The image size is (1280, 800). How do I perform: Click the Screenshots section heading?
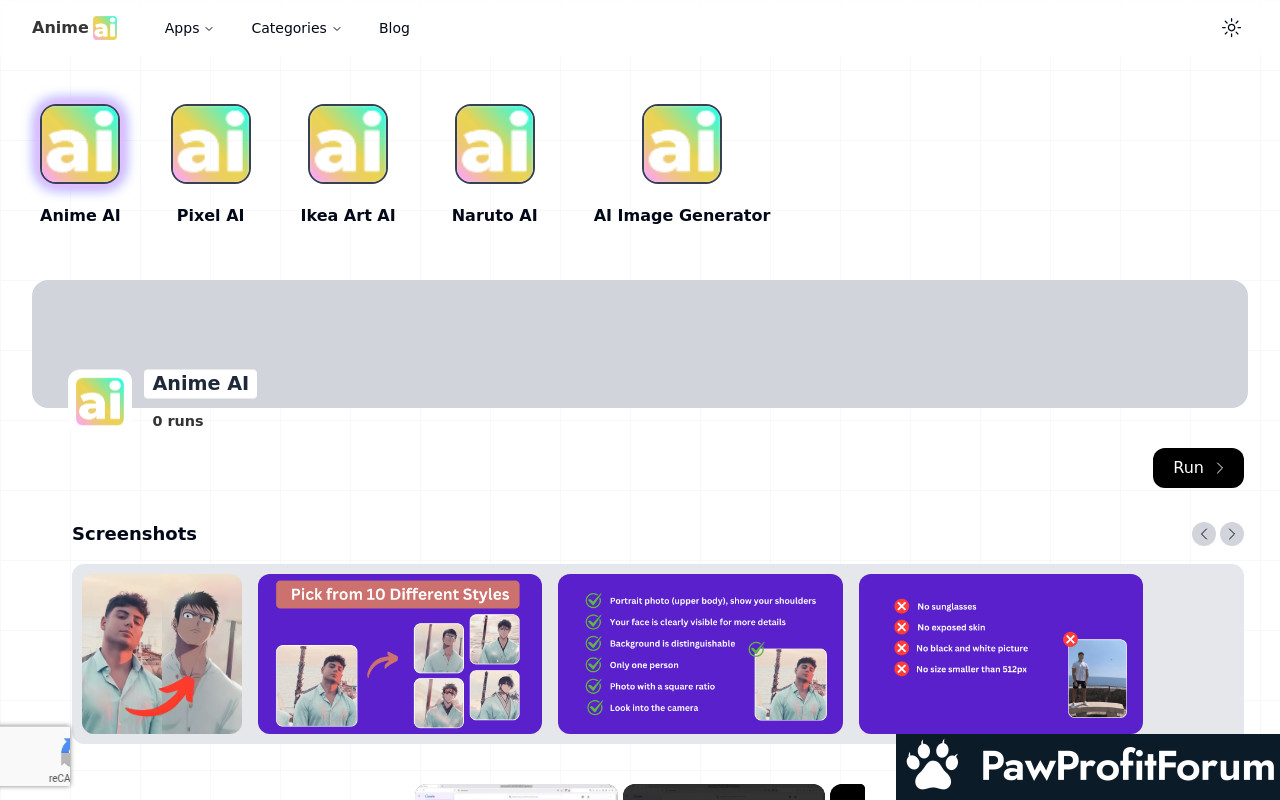[x=134, y=534]
